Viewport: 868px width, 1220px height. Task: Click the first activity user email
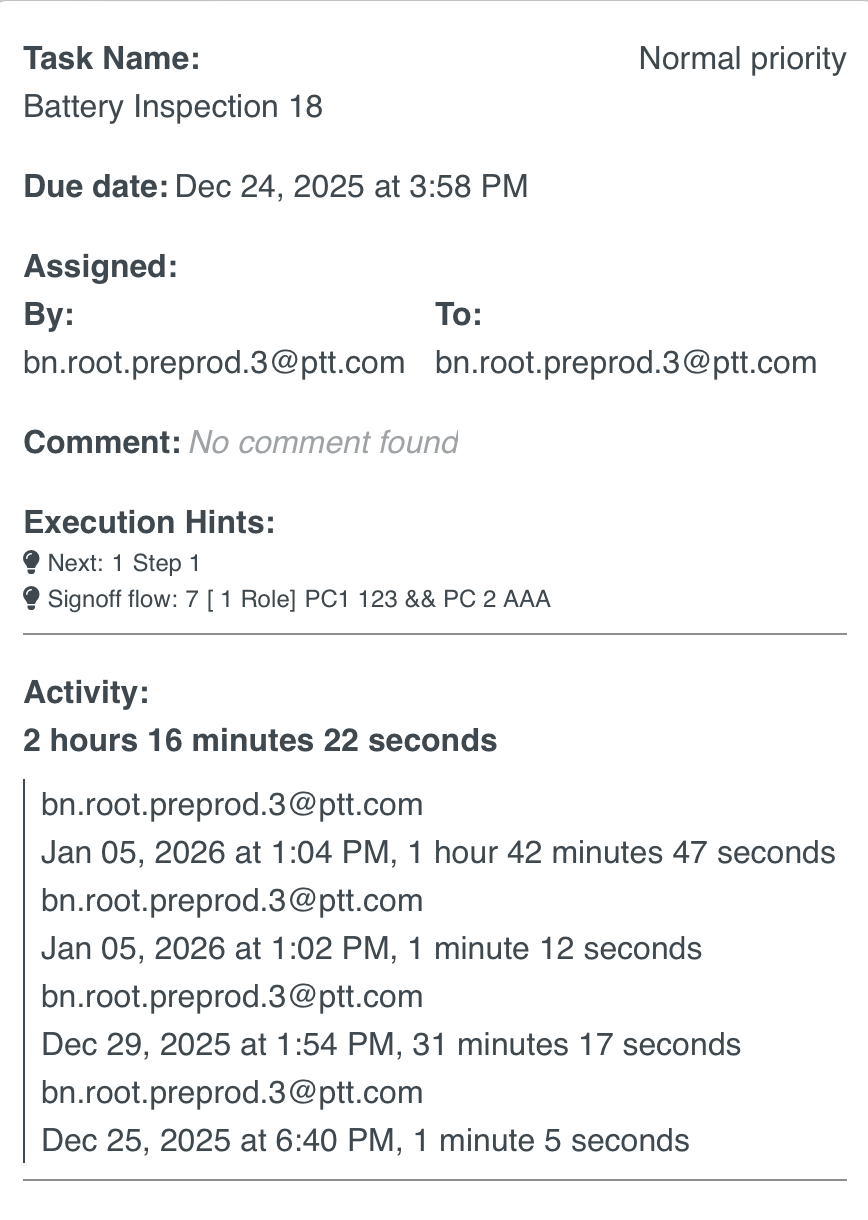(x=232, y=805)
